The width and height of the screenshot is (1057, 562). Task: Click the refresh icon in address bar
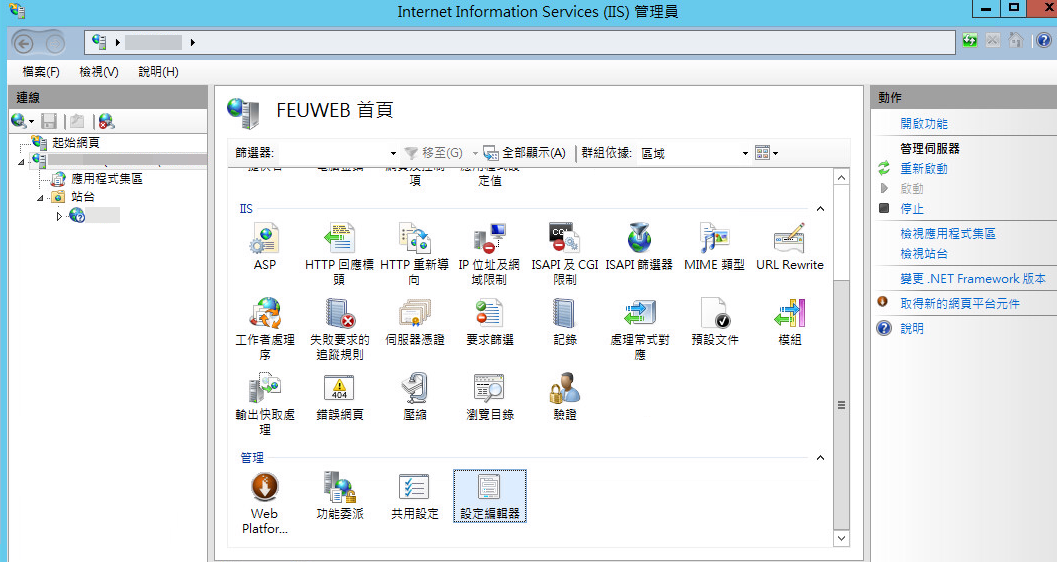tap(969, 40)
